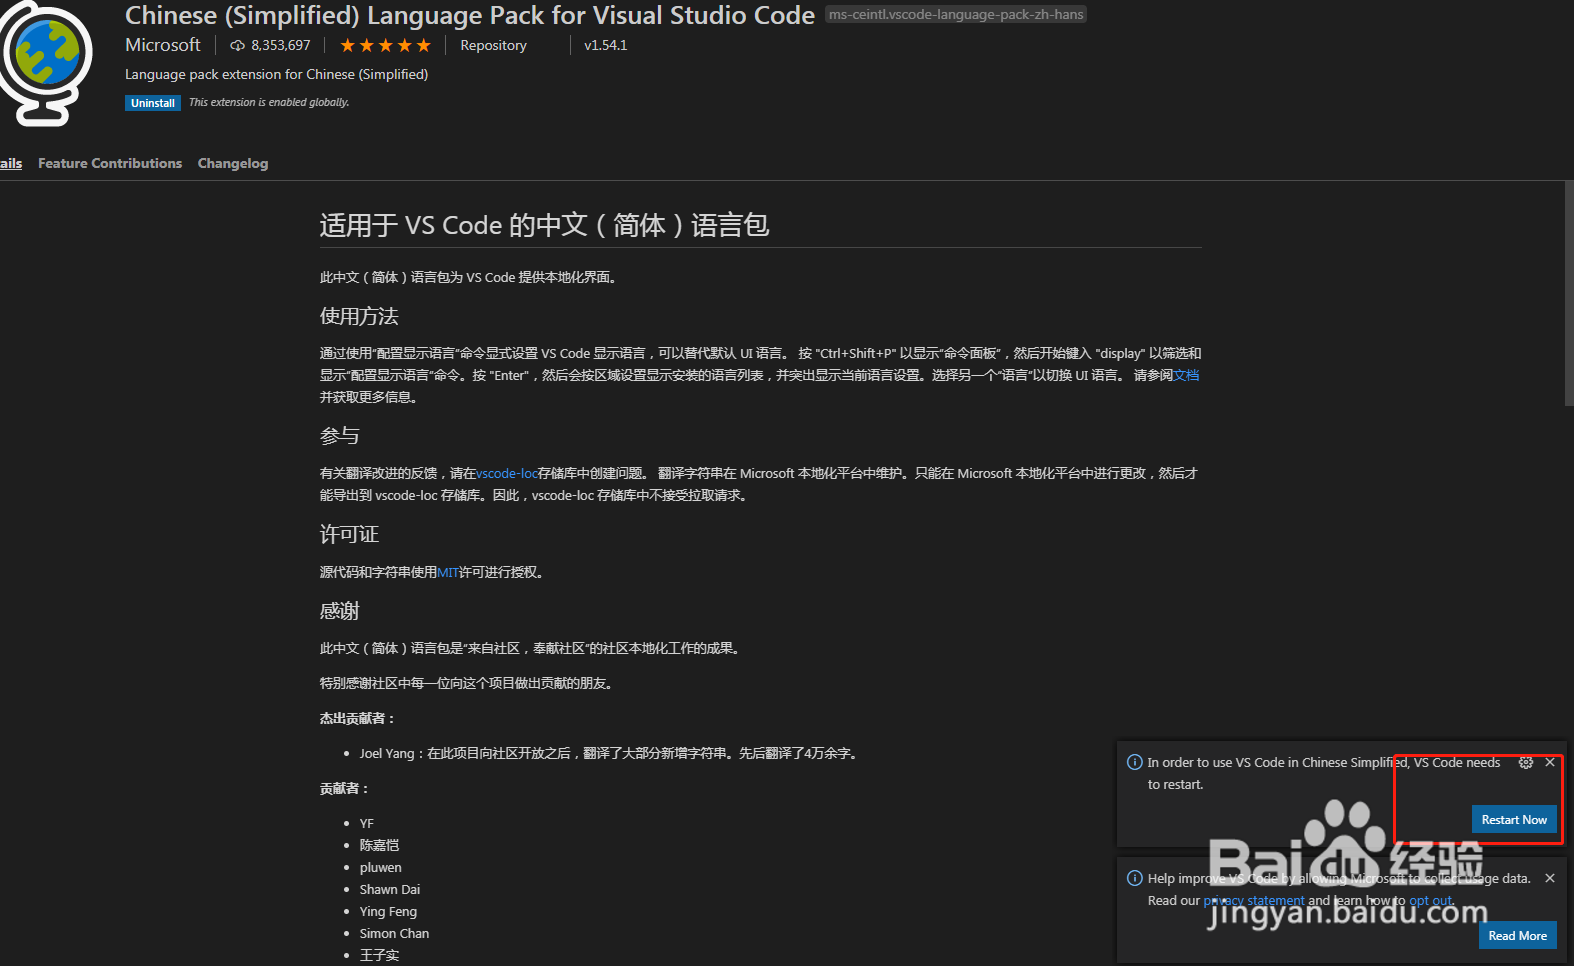Click the Restart Now button
Screen dimensions: 1574x966
click(x=1514, y=819)
